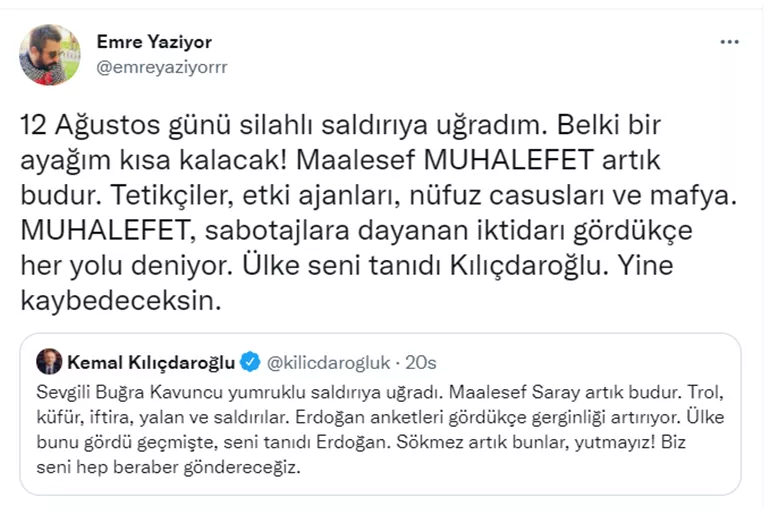Click the blue verified badge beside Kılıçdaroğlu
Screen dimensions: 770x512
point(254,361)
